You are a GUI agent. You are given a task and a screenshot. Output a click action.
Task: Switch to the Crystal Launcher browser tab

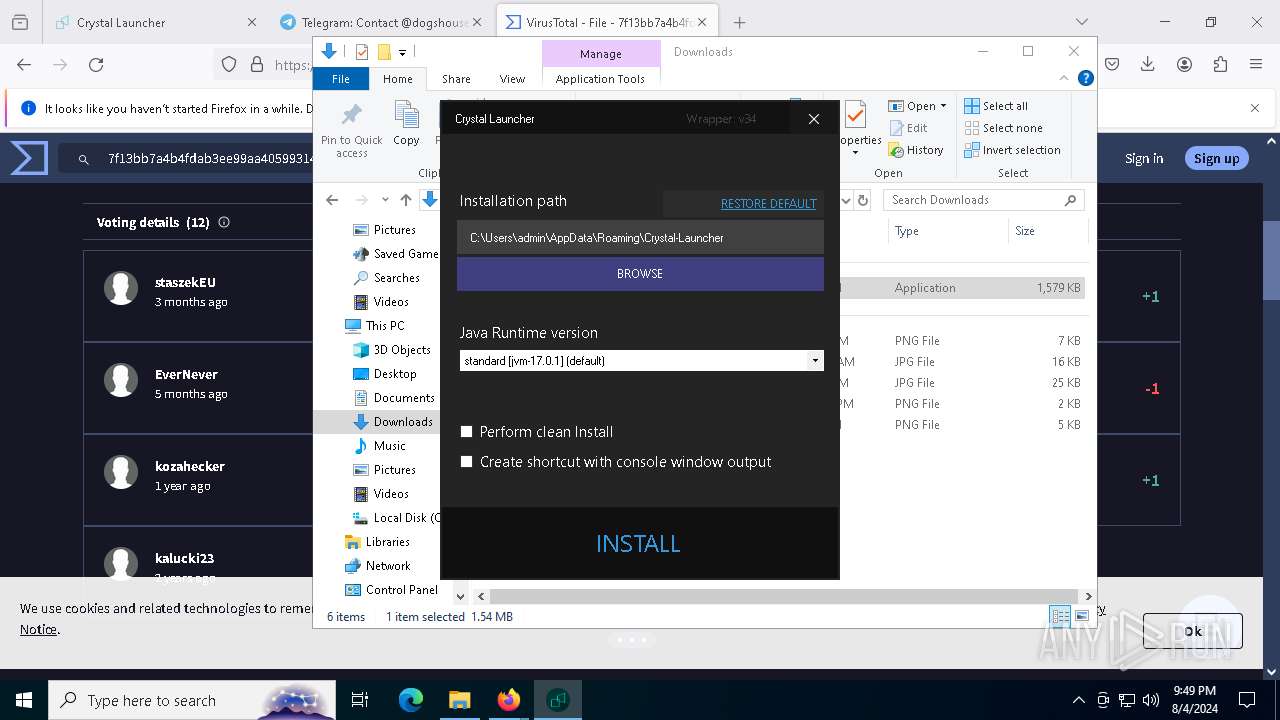(156, 22)
